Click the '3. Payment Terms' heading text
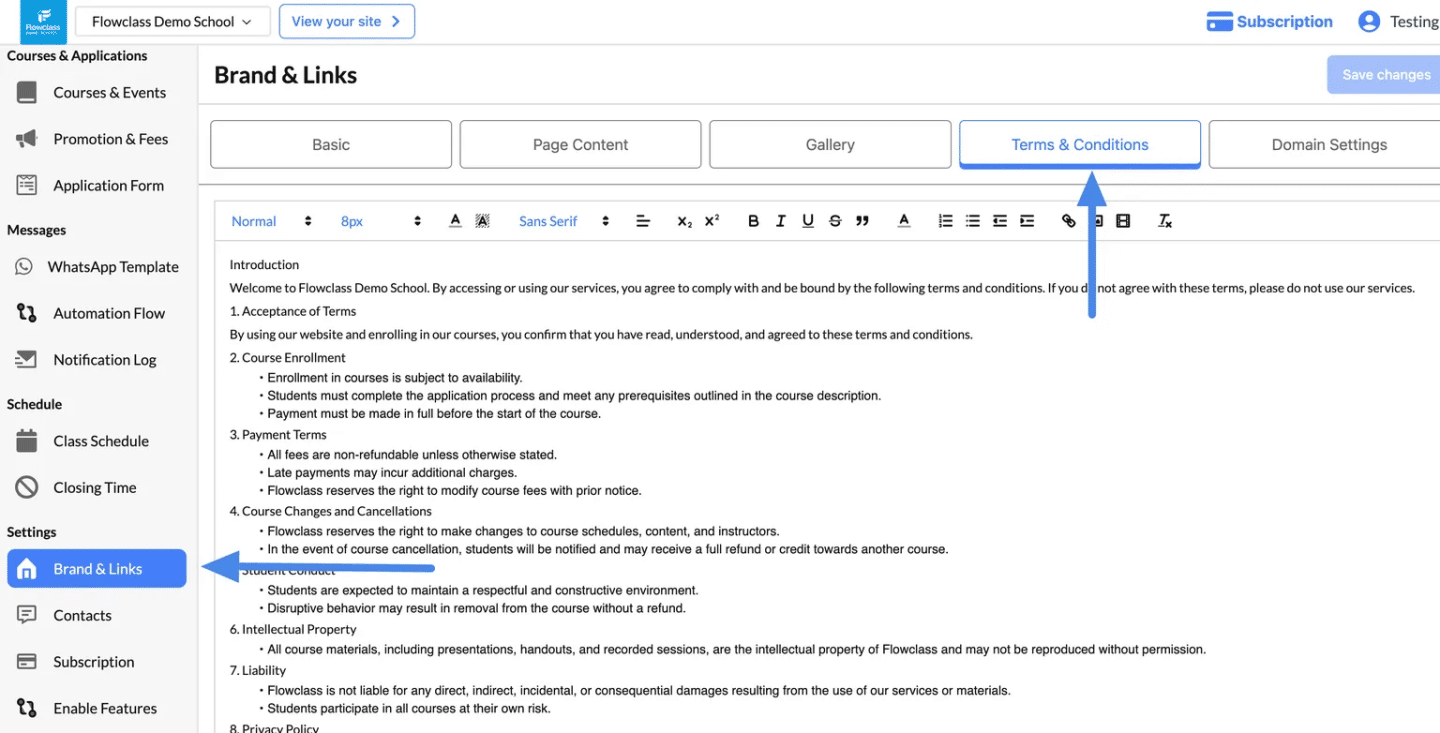 tap(278, 434)
